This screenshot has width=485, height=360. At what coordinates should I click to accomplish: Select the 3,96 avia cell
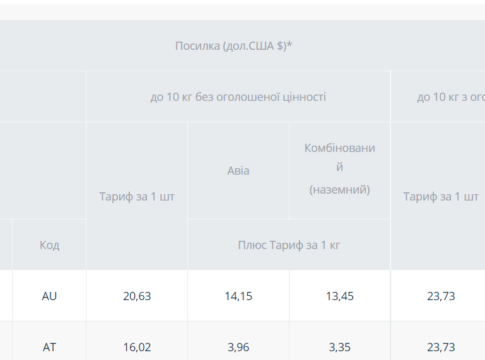point(238,347)
